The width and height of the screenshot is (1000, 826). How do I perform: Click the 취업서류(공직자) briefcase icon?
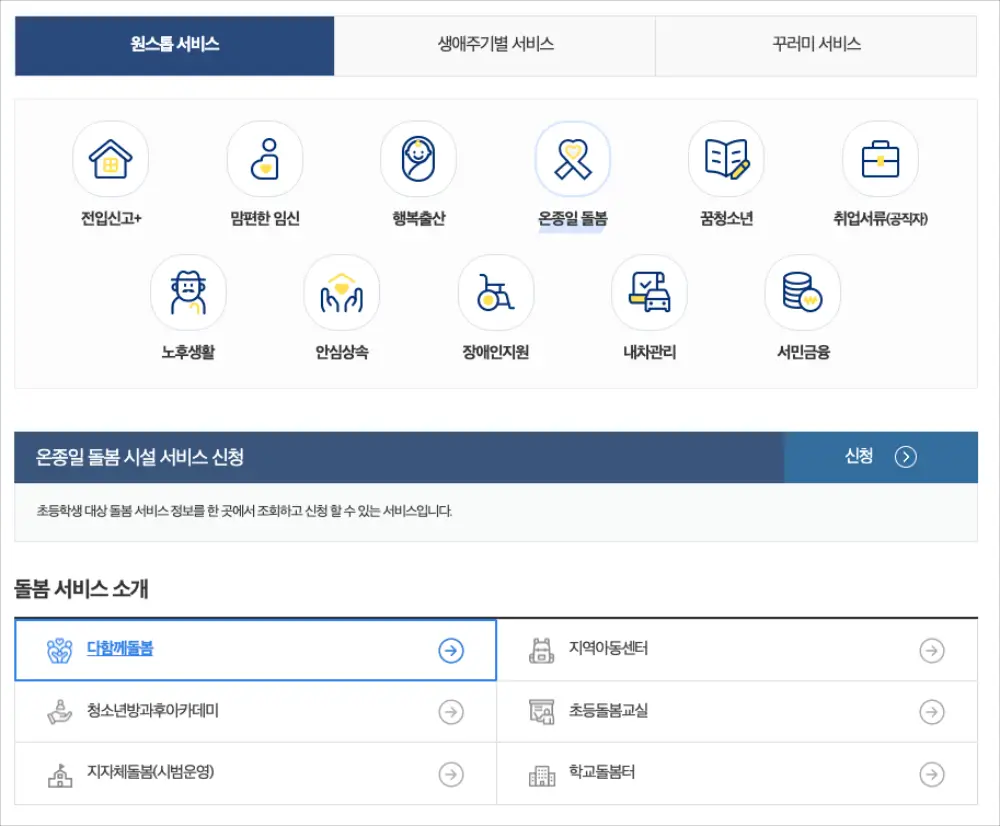pyautogui.click(x=881, y=157)
